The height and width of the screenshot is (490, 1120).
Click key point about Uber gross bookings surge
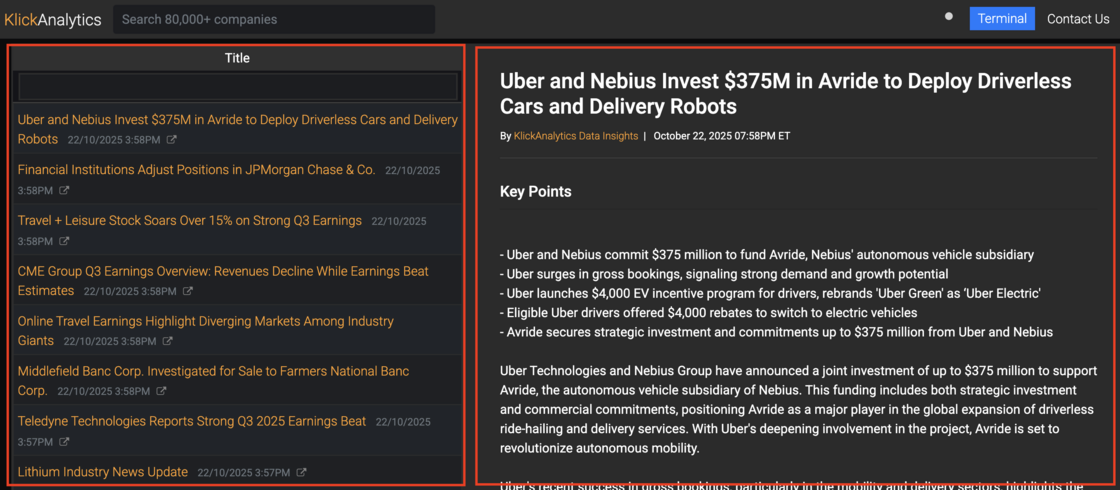tap(724, 274)
